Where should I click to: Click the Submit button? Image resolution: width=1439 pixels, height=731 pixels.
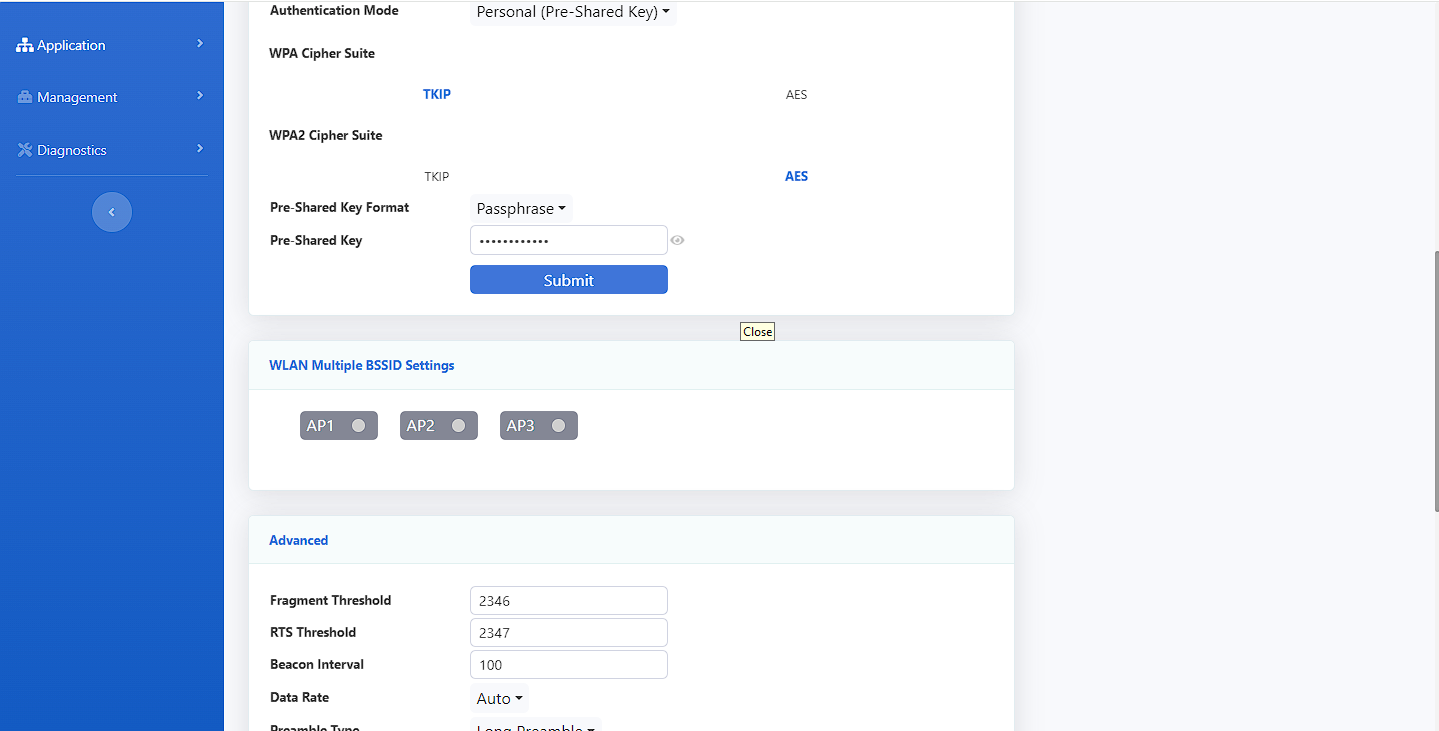point(569,280)
